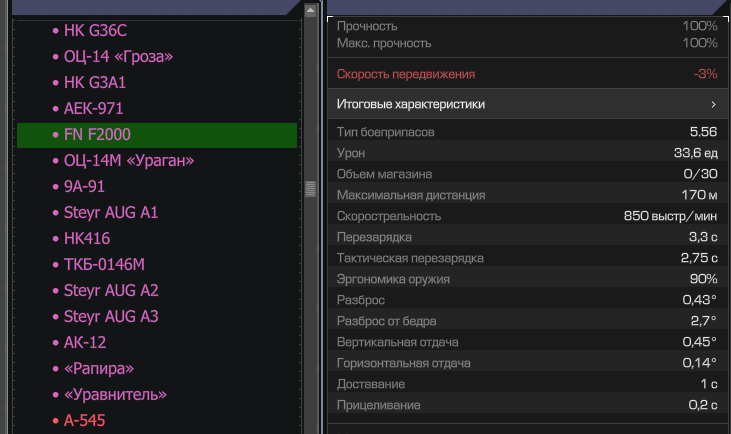The height and width of the screenshot is (434, 731).
Task: Select Steyr AUG A3 entry
Action: (x=111, y=317)
